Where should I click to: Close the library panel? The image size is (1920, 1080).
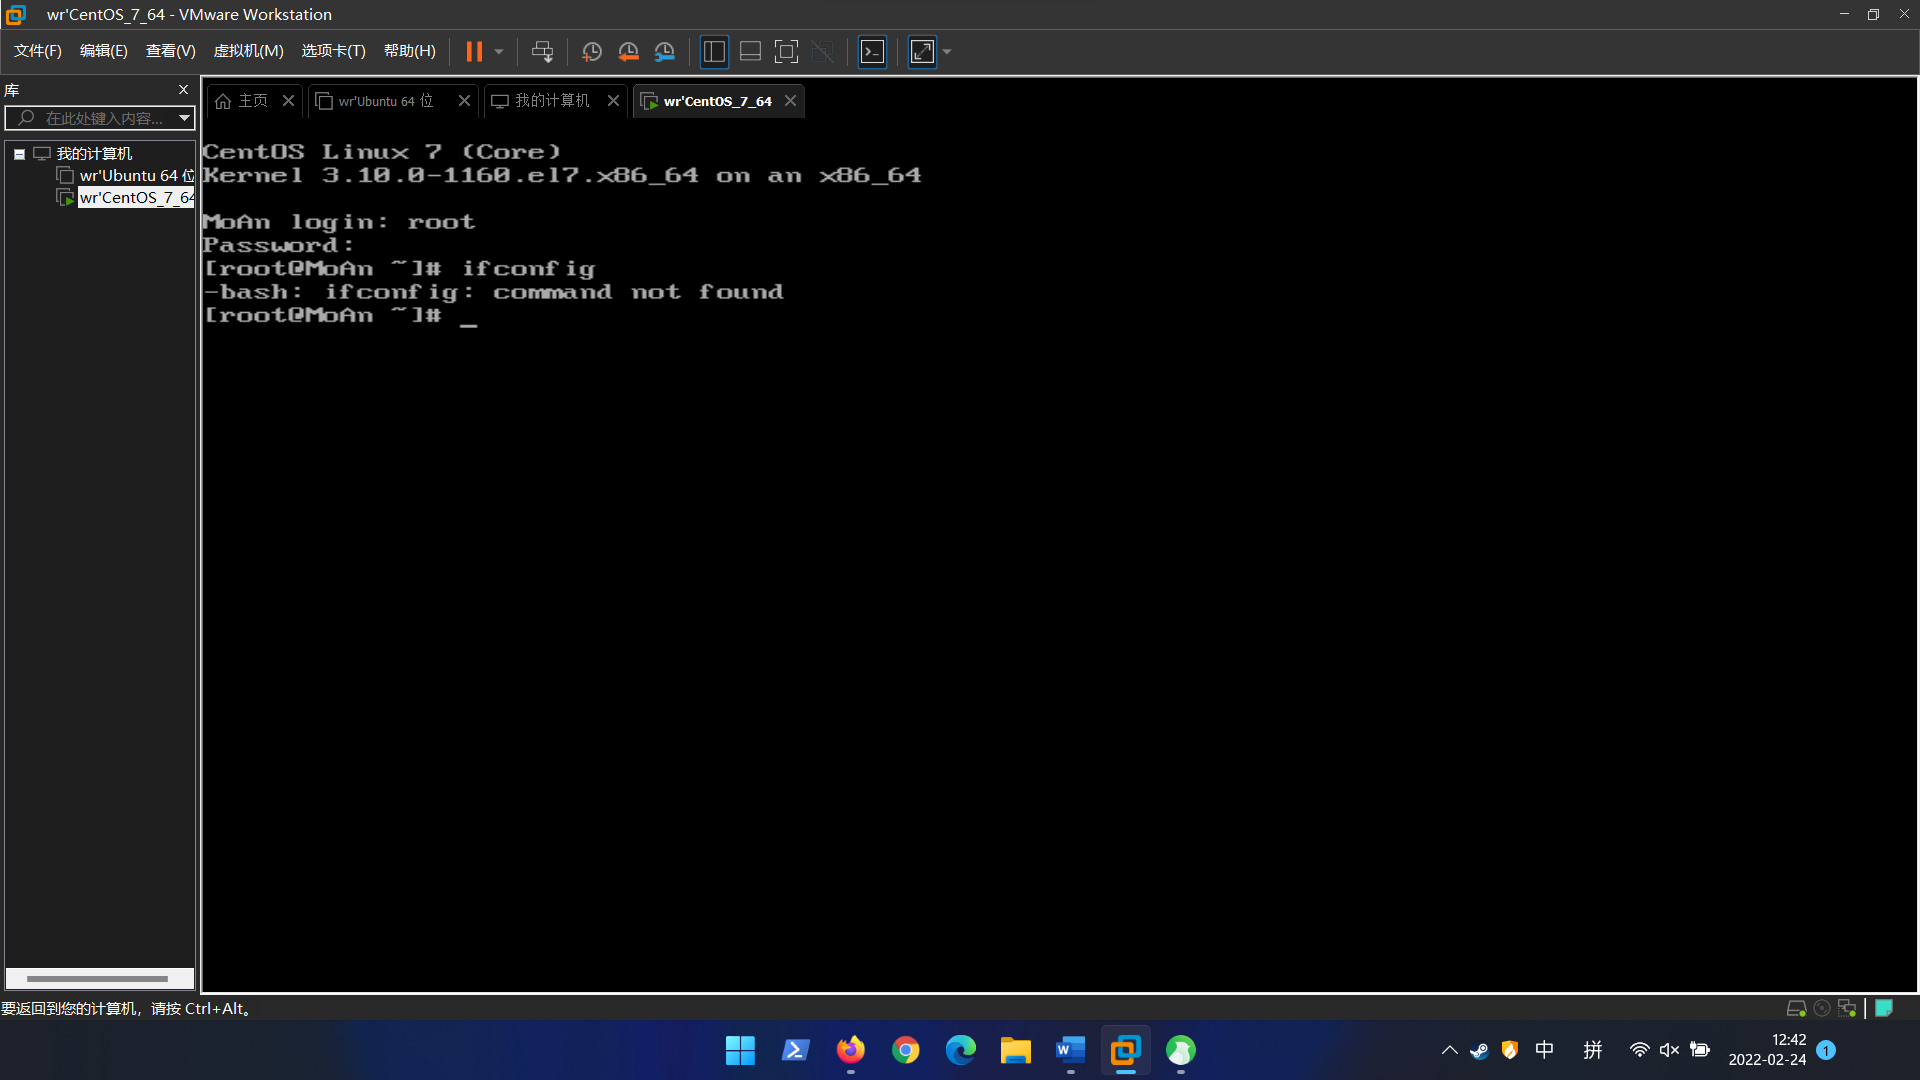click(x=183, y=90)
